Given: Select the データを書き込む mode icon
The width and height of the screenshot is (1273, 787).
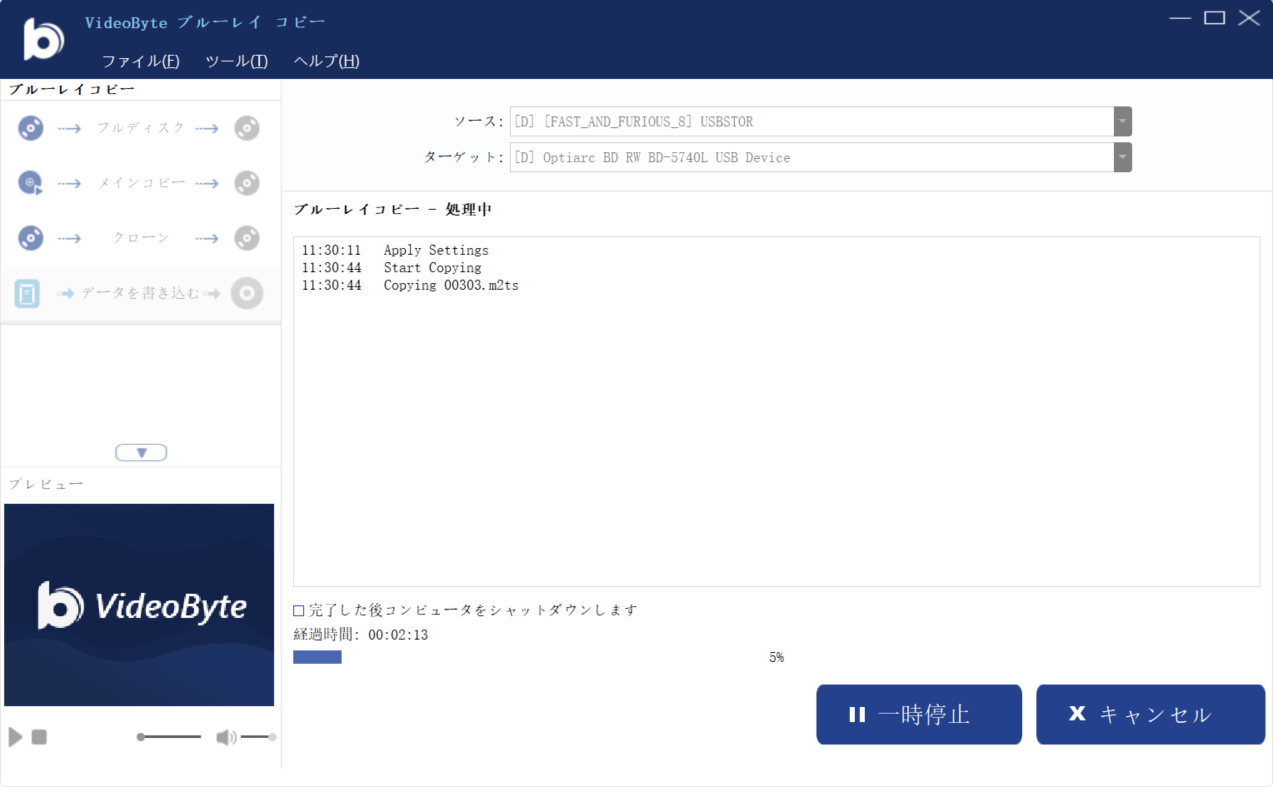Looking at the screenshot, I should coord(26,293).
